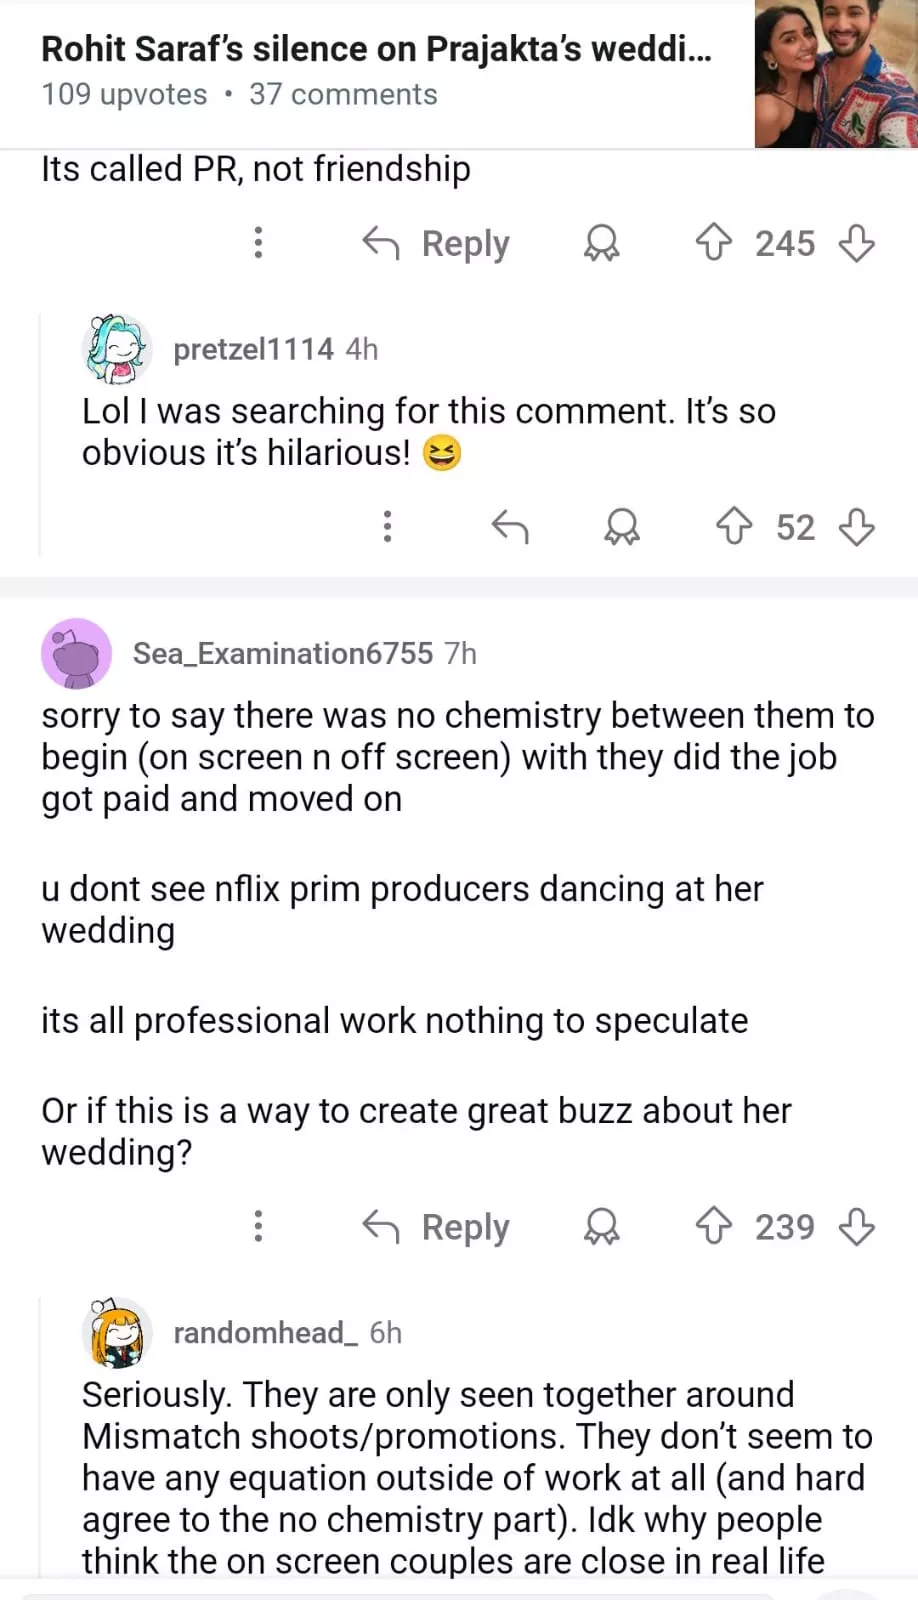
Task: Reply to Sea_Examination6755's comment
Action: (x=436, y=1226)
